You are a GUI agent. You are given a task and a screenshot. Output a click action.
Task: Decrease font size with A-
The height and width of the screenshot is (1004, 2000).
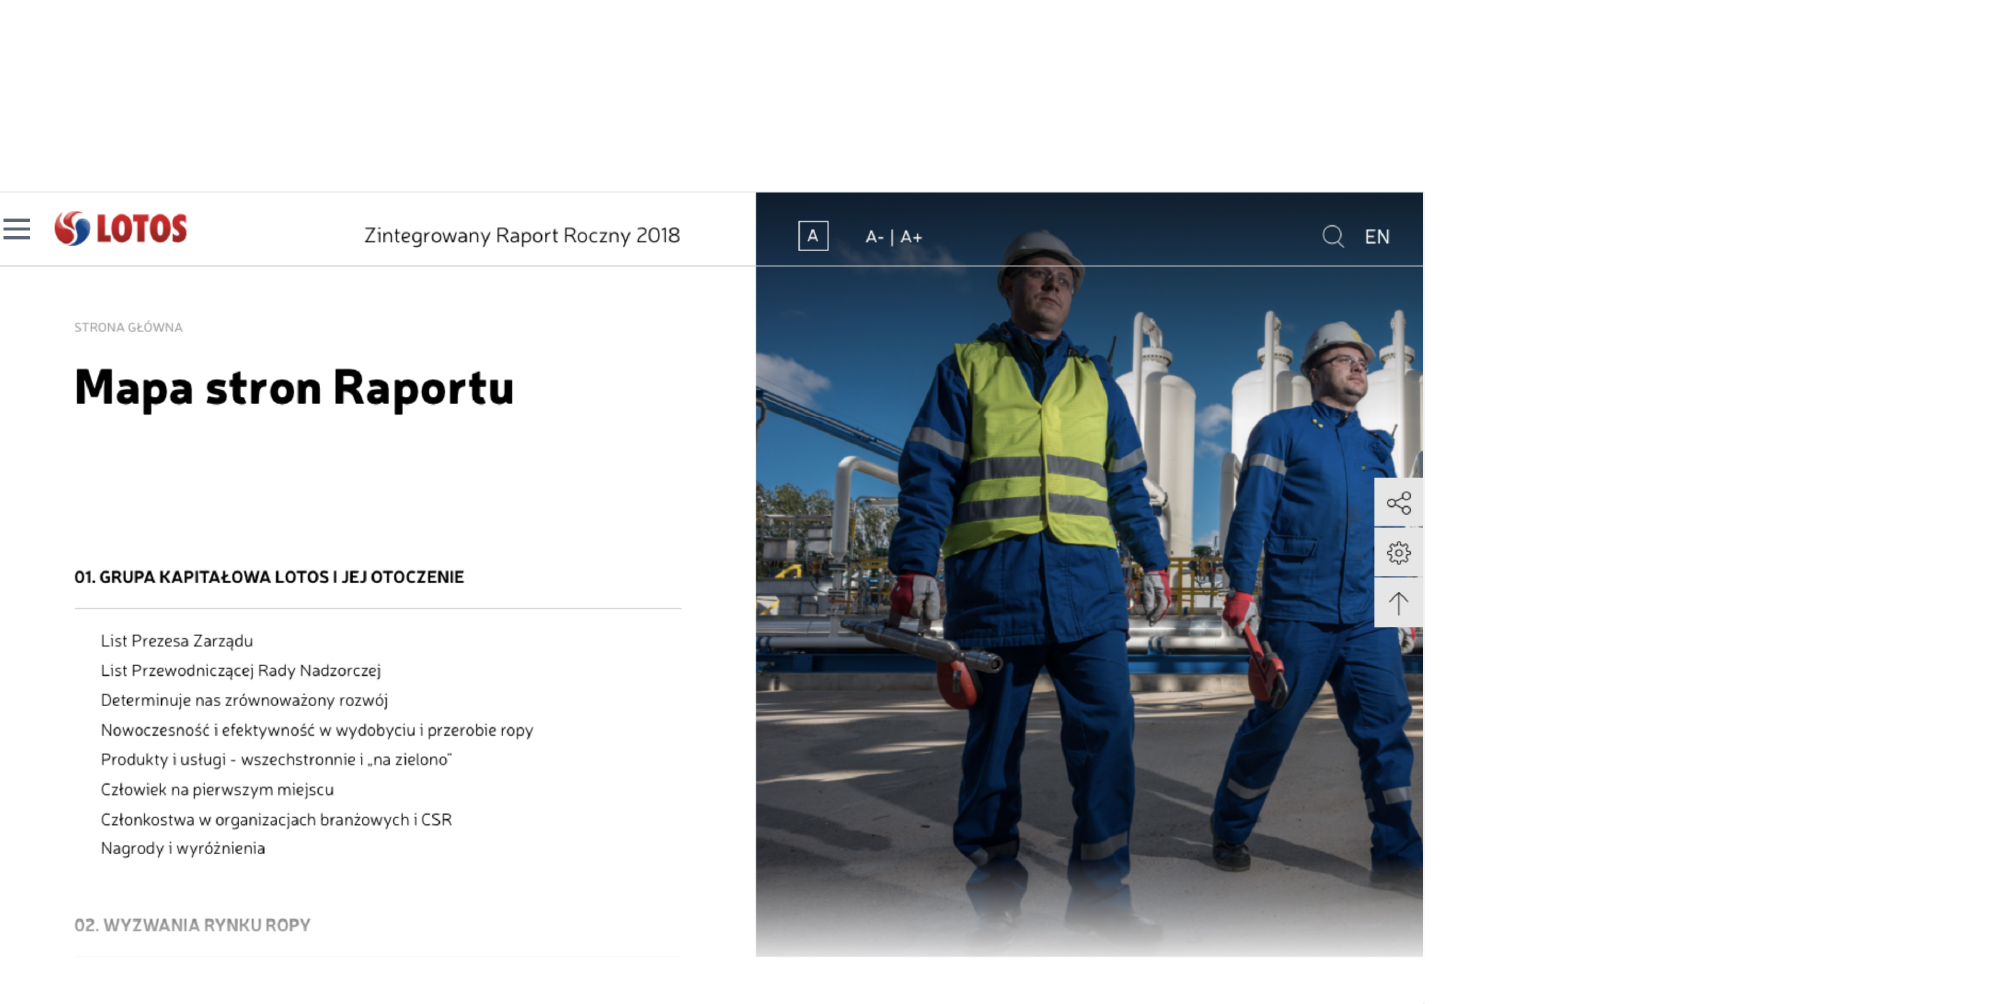(874, 237)
